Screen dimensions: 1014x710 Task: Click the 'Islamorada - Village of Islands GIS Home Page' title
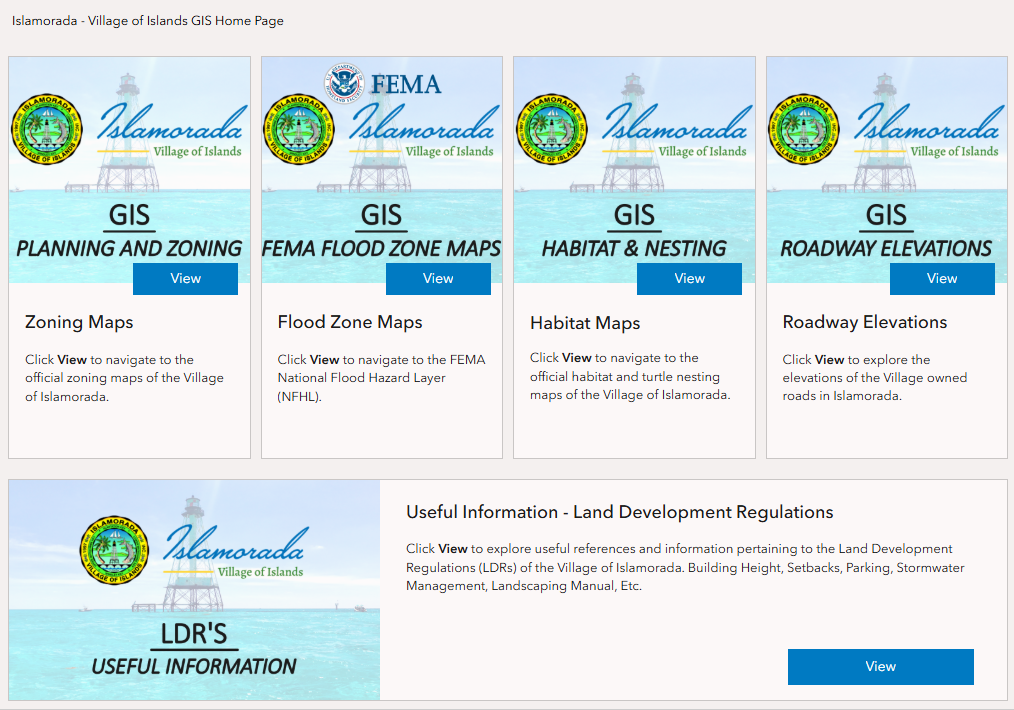pos(148,21)
